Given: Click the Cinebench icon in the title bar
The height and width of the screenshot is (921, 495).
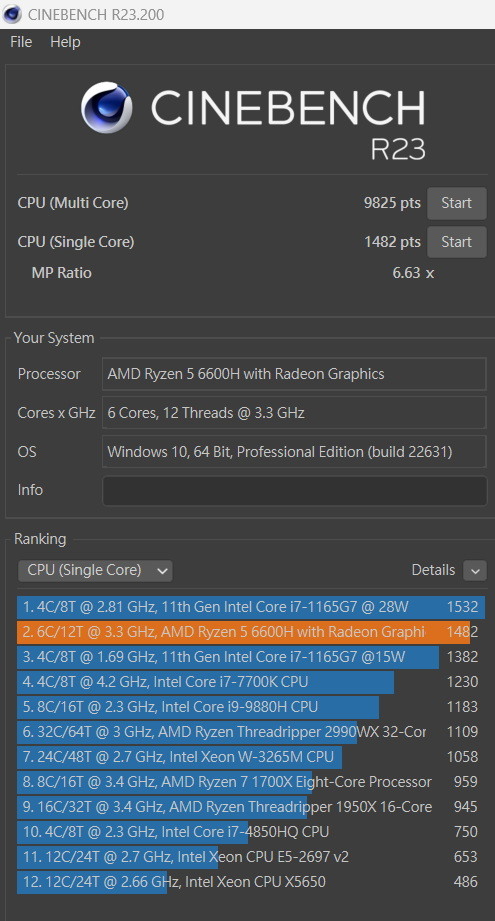Looking at the screenshot, I should tap(12, 14).
